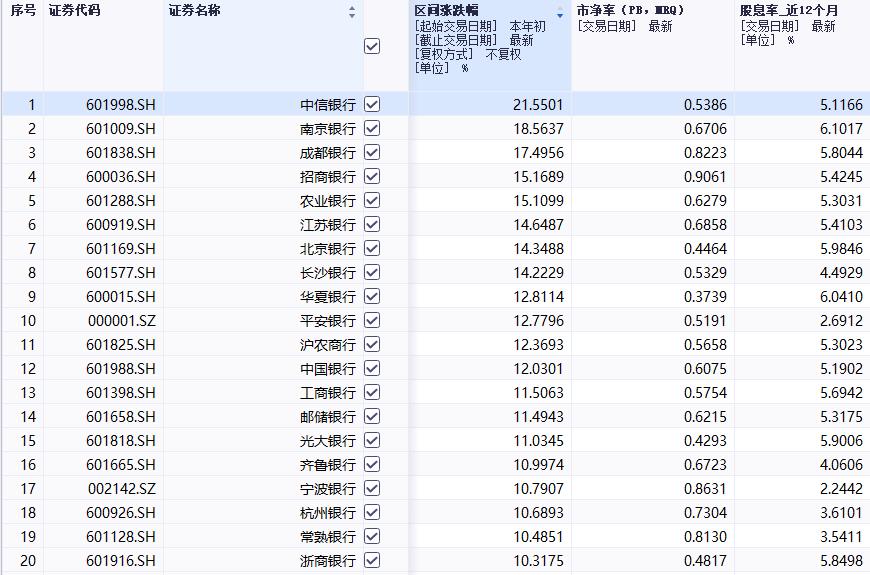
Task: Uncheck the checkbox for 工商银行
Action: click(372, 392)
